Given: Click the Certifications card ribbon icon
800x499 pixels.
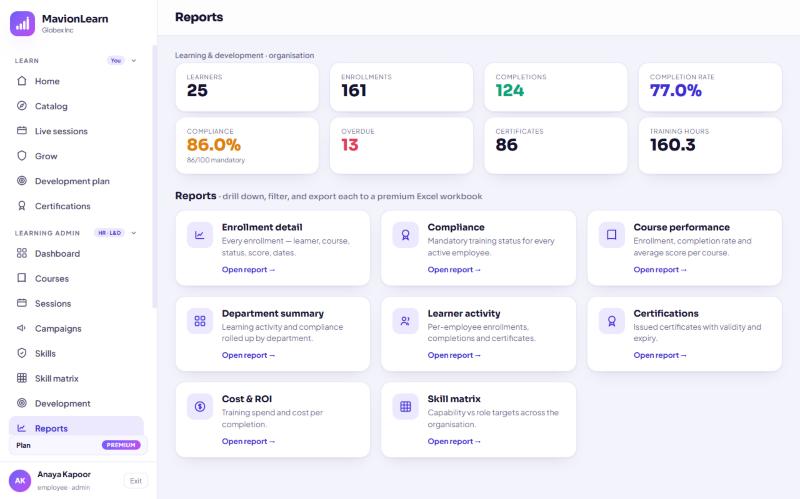Looking at the screenshot, I should [x=611, y=321].
